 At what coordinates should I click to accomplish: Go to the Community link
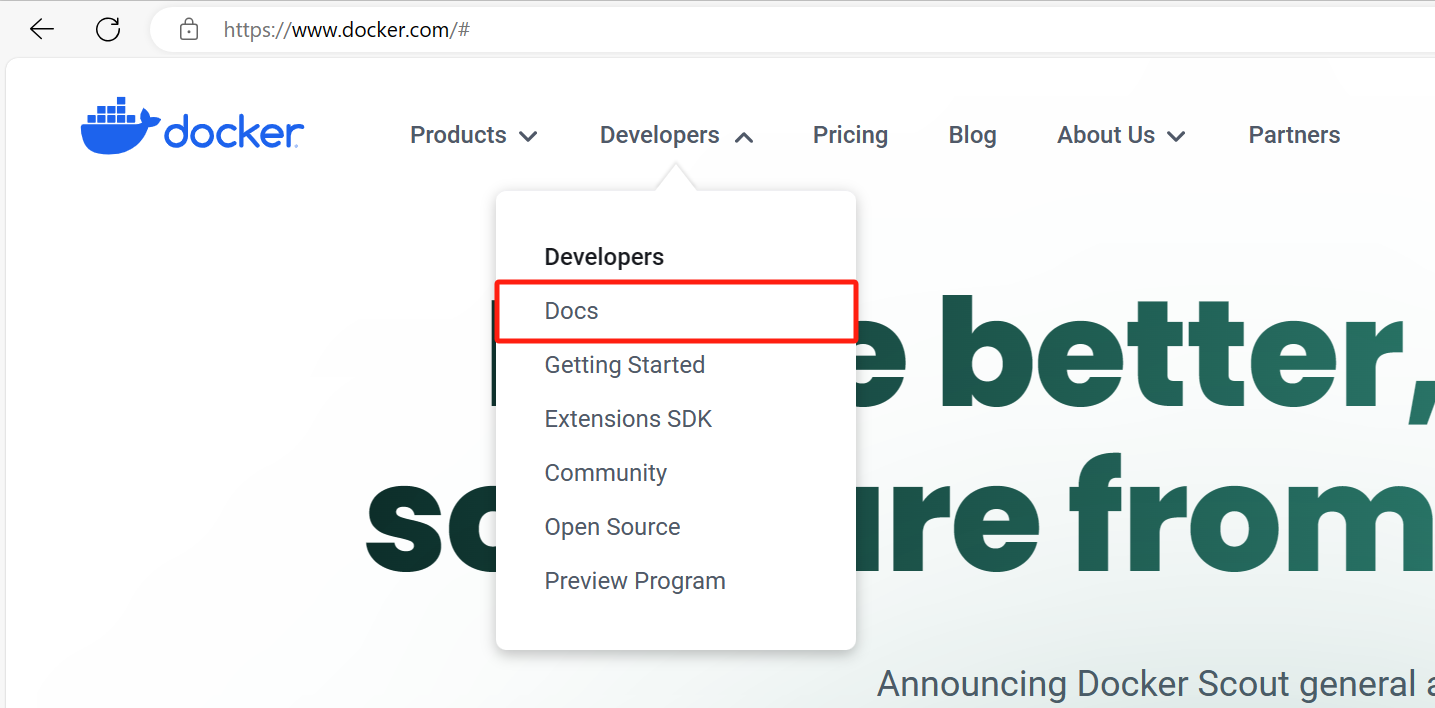coord(605,473)
